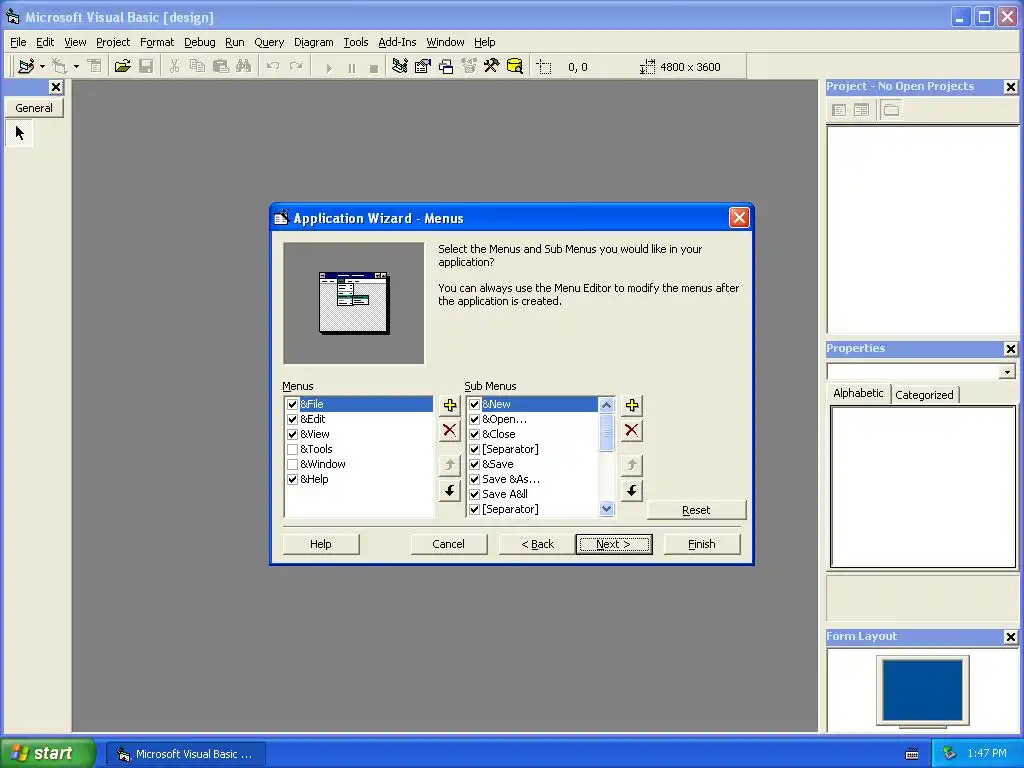This screenshot has width=1024, height=768.
Task: Open the Properties Window toolbar icon
Action: [423, 66]
